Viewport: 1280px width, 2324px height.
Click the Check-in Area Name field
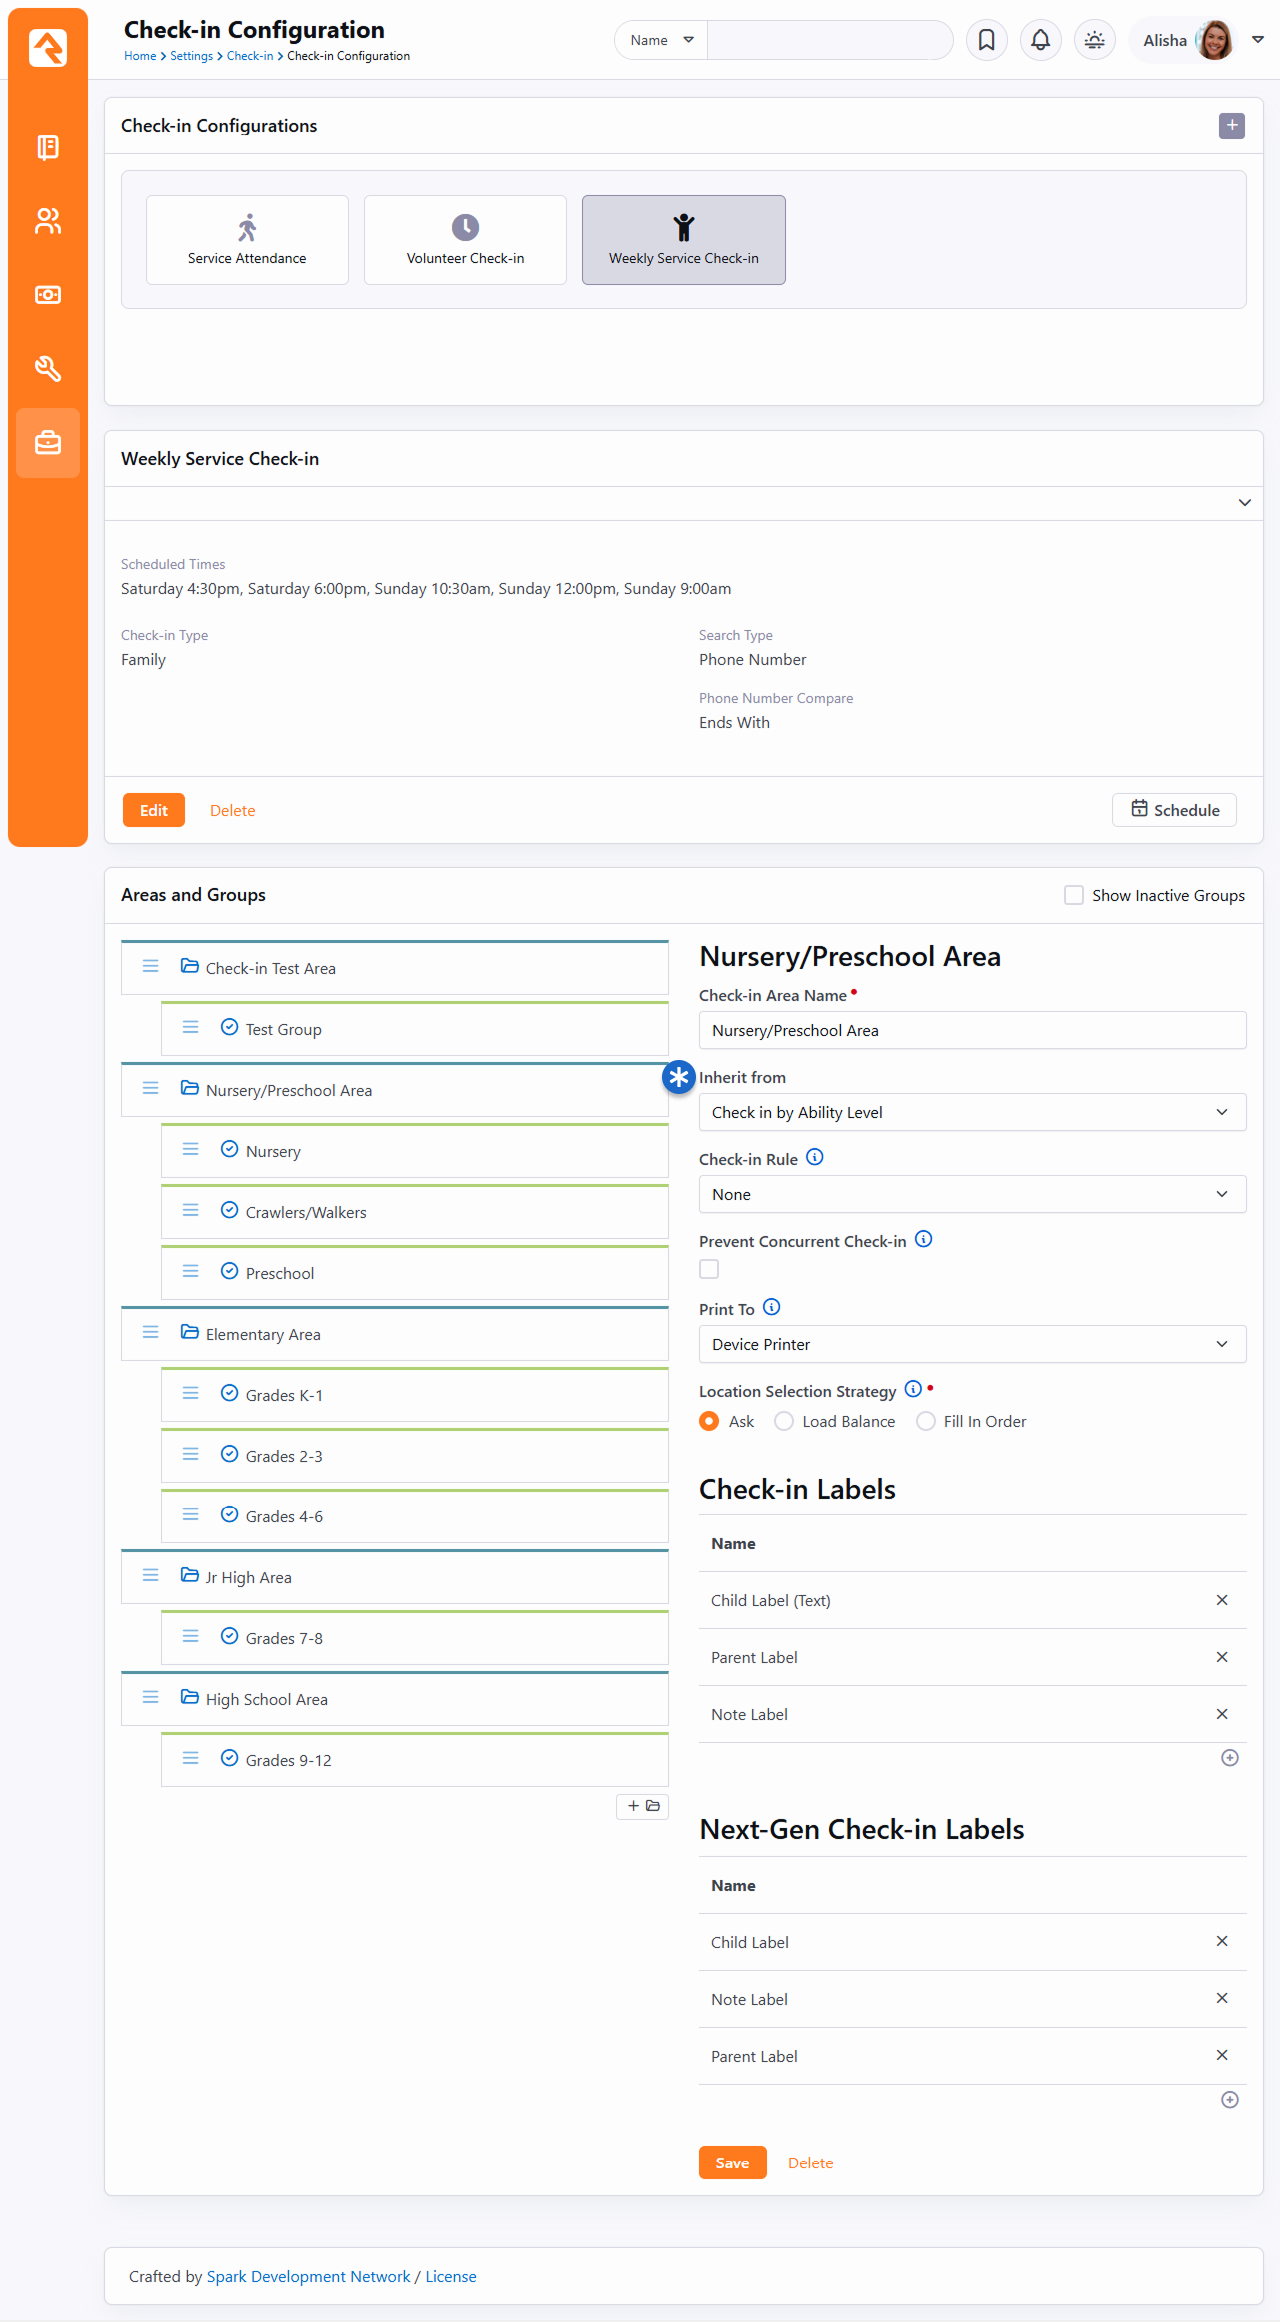(972, 1030)
